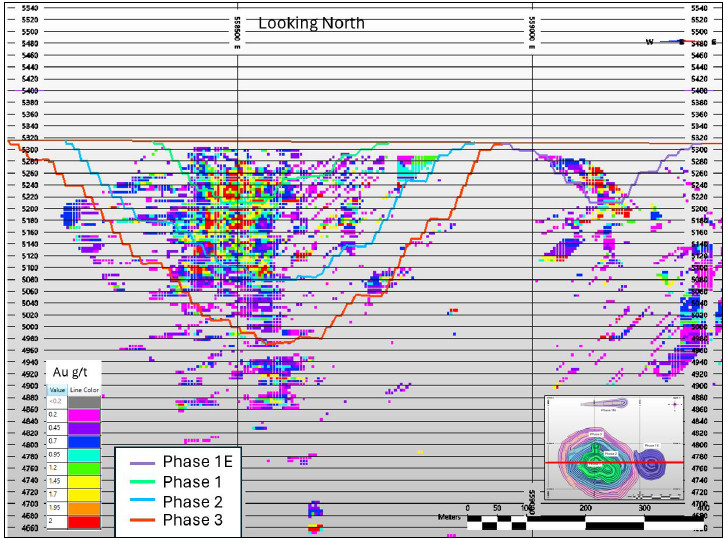Image resolution: width=724 pixels, height=539 pixels.
Task: Click the 4800 elevation label on right axis
Action: pos(700,445)
